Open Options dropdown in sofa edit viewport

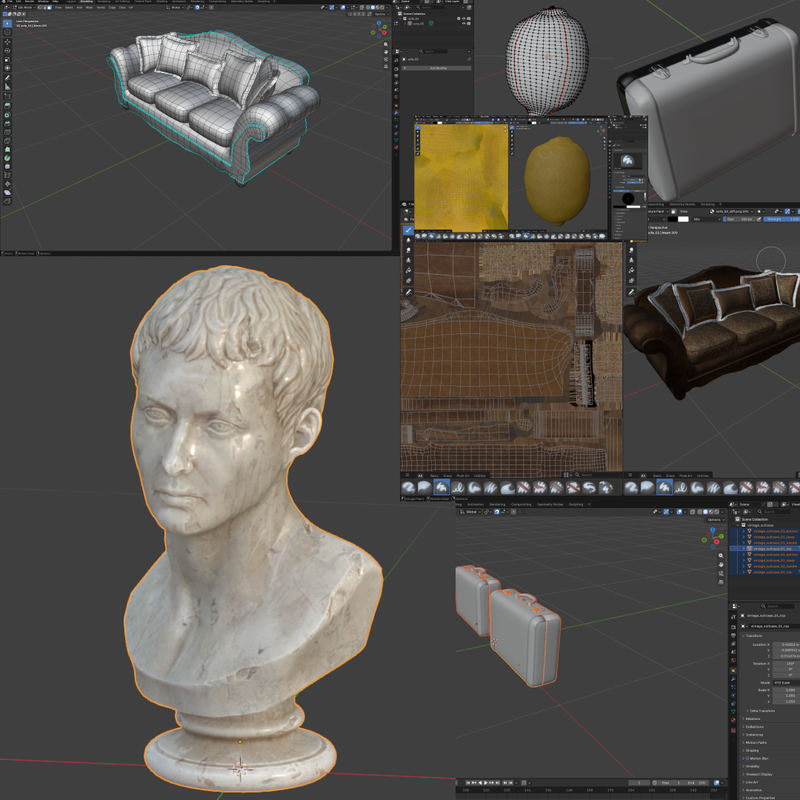point(381,14)
